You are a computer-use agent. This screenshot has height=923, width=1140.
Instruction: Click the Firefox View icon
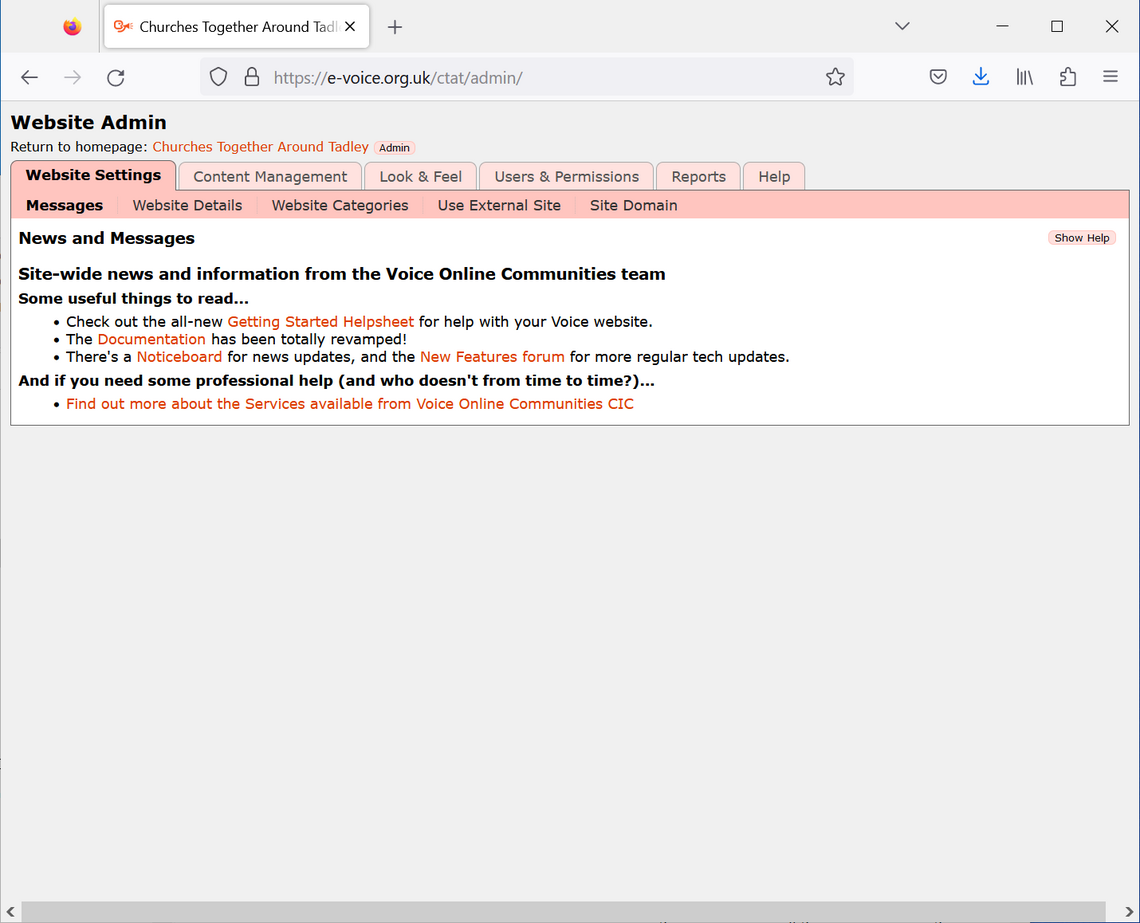[72, 27]
